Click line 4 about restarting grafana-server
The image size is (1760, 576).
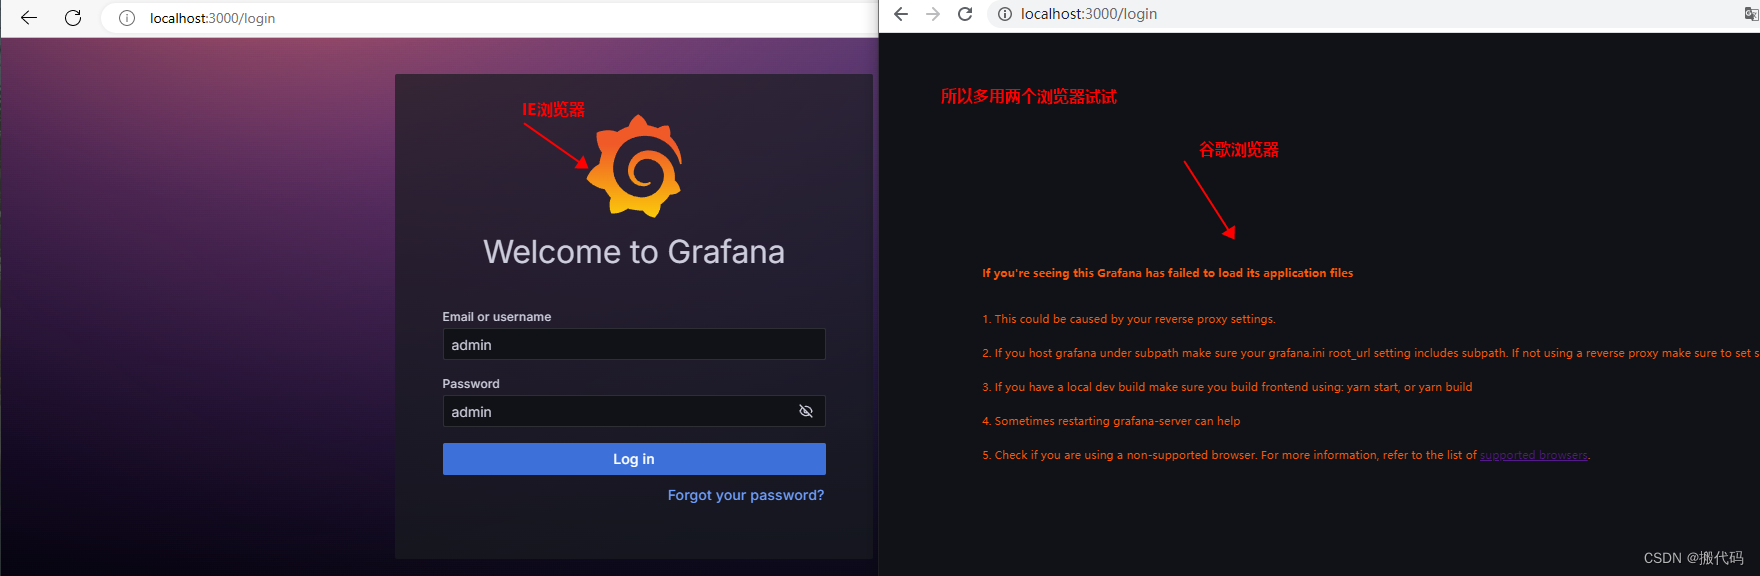(1111, 421)
